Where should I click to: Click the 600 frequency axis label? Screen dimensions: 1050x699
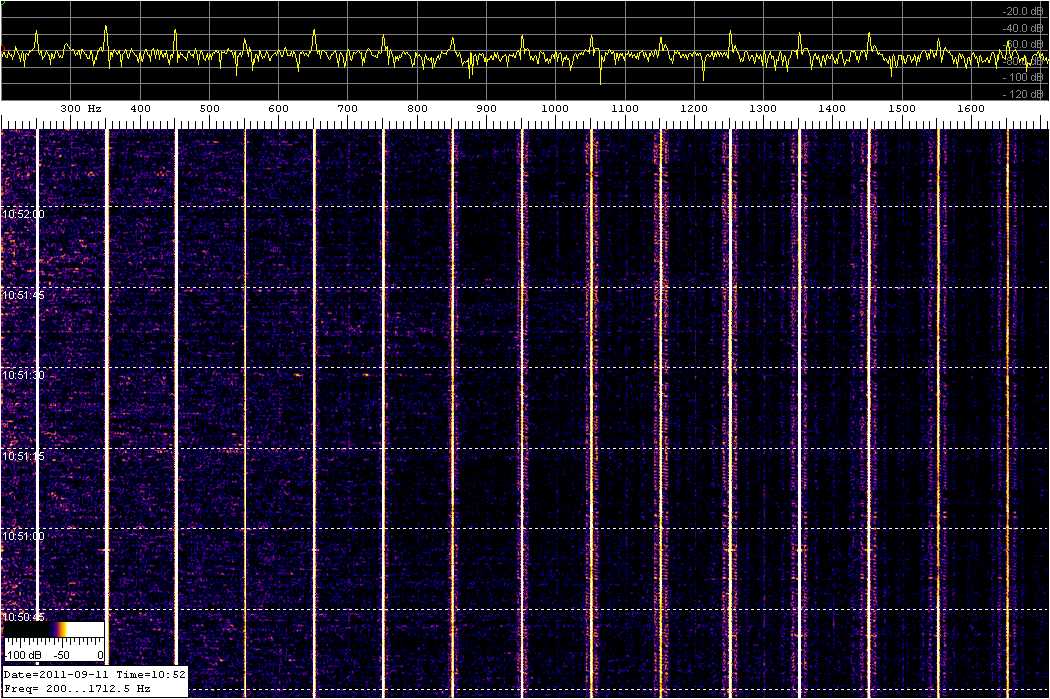(x=279, y=108)
